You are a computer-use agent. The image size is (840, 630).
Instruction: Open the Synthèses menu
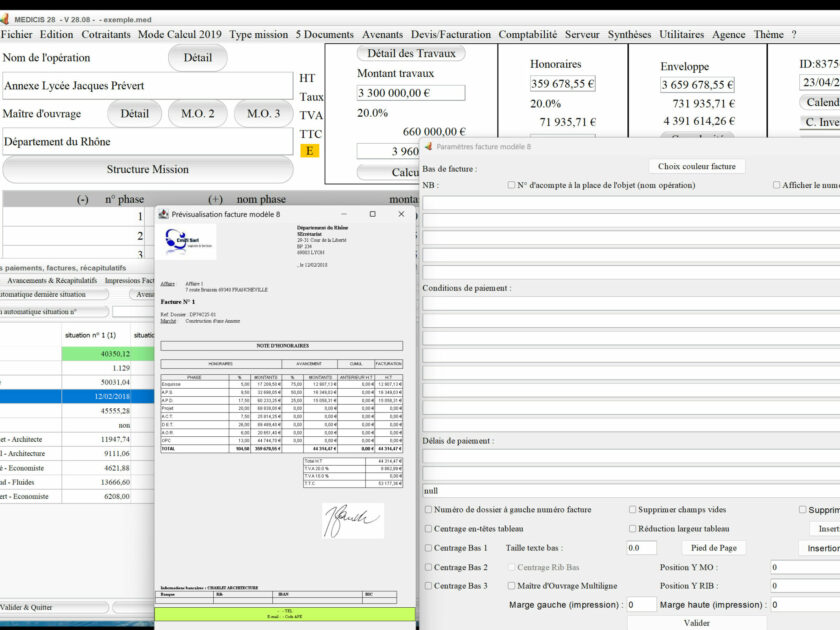(x=629, y=34)
